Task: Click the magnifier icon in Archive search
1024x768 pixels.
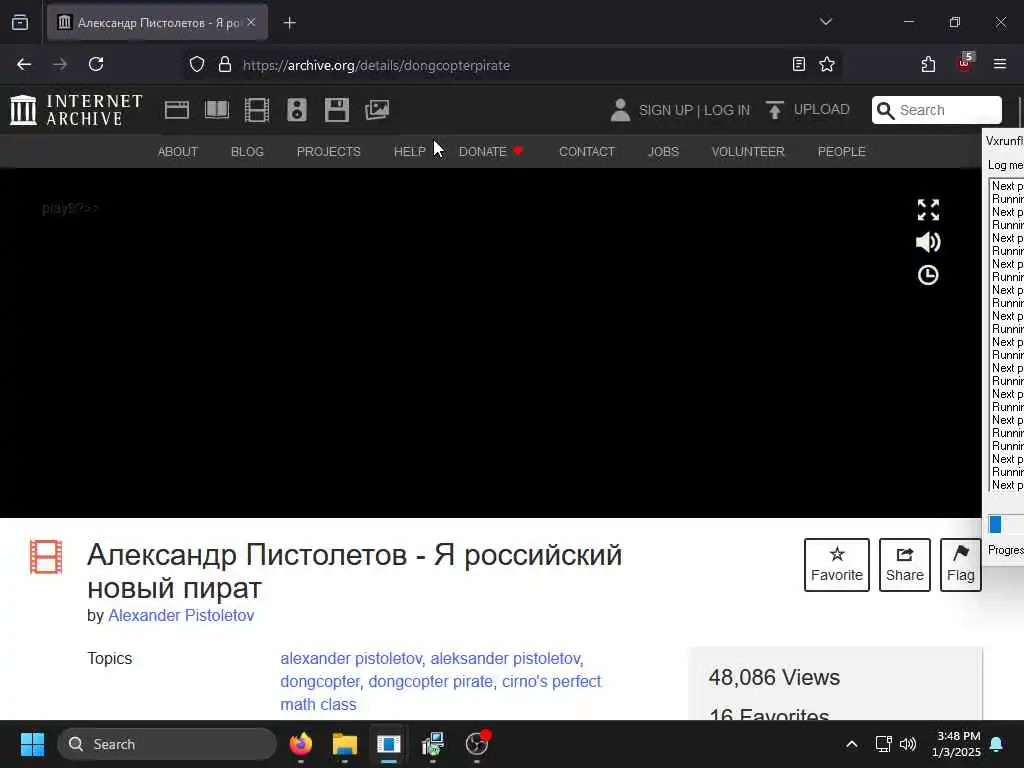Action: click(x=885, y=110)
